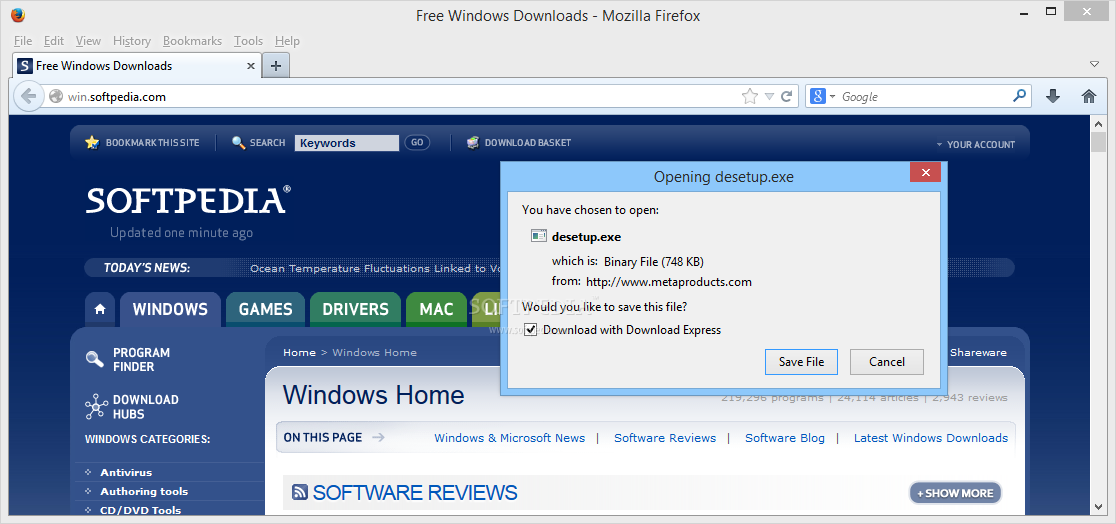This screenshot has height=524, width=1116.
Task: Open the Software Blog link
Action: coord(785,438)
